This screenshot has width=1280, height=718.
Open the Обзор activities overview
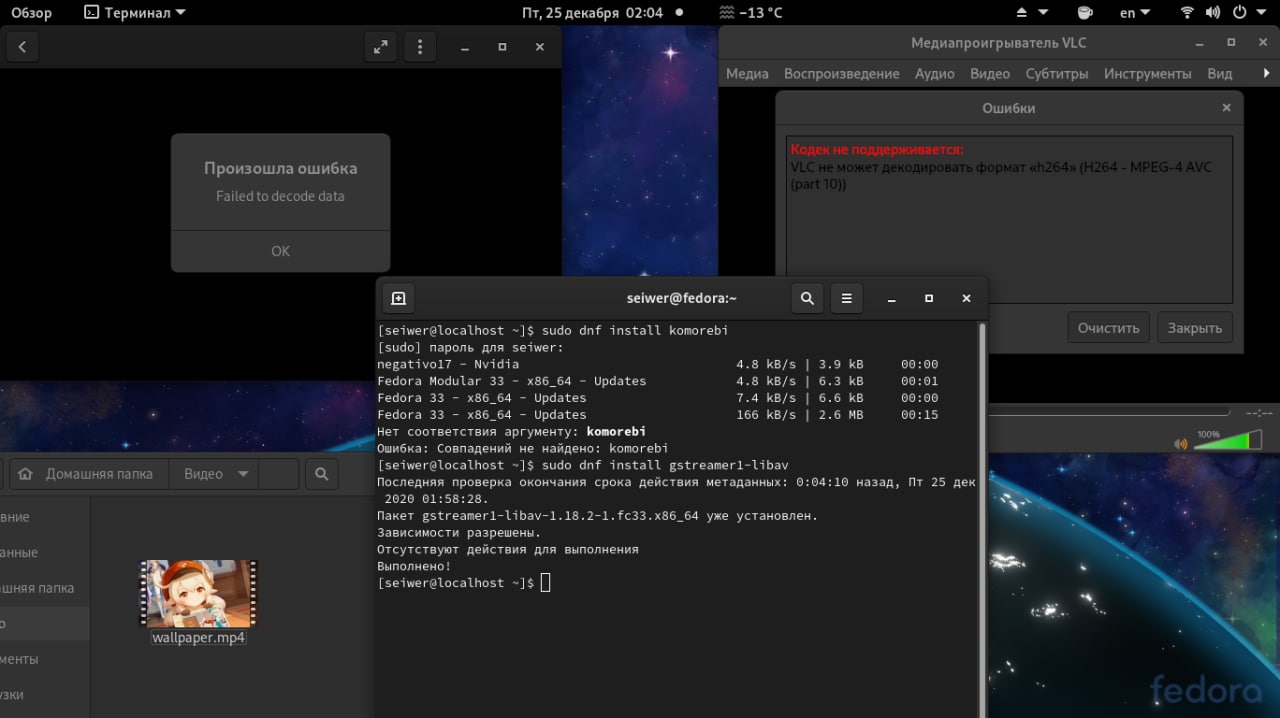tap(31, 13)
